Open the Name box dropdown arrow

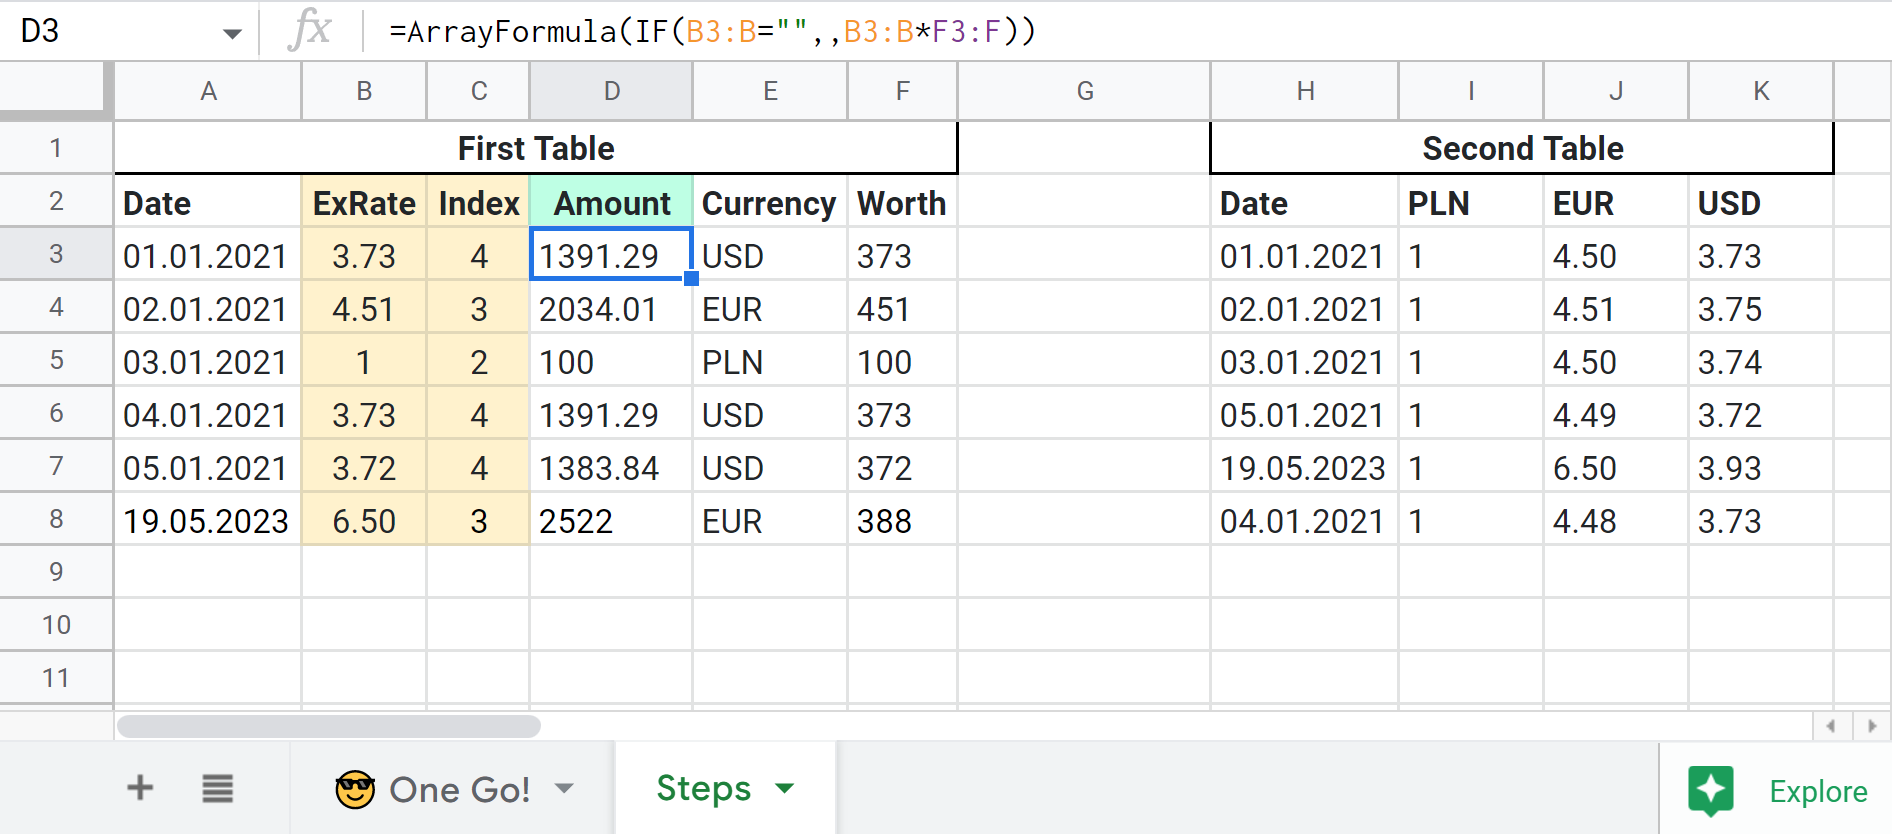pos(232,33)
